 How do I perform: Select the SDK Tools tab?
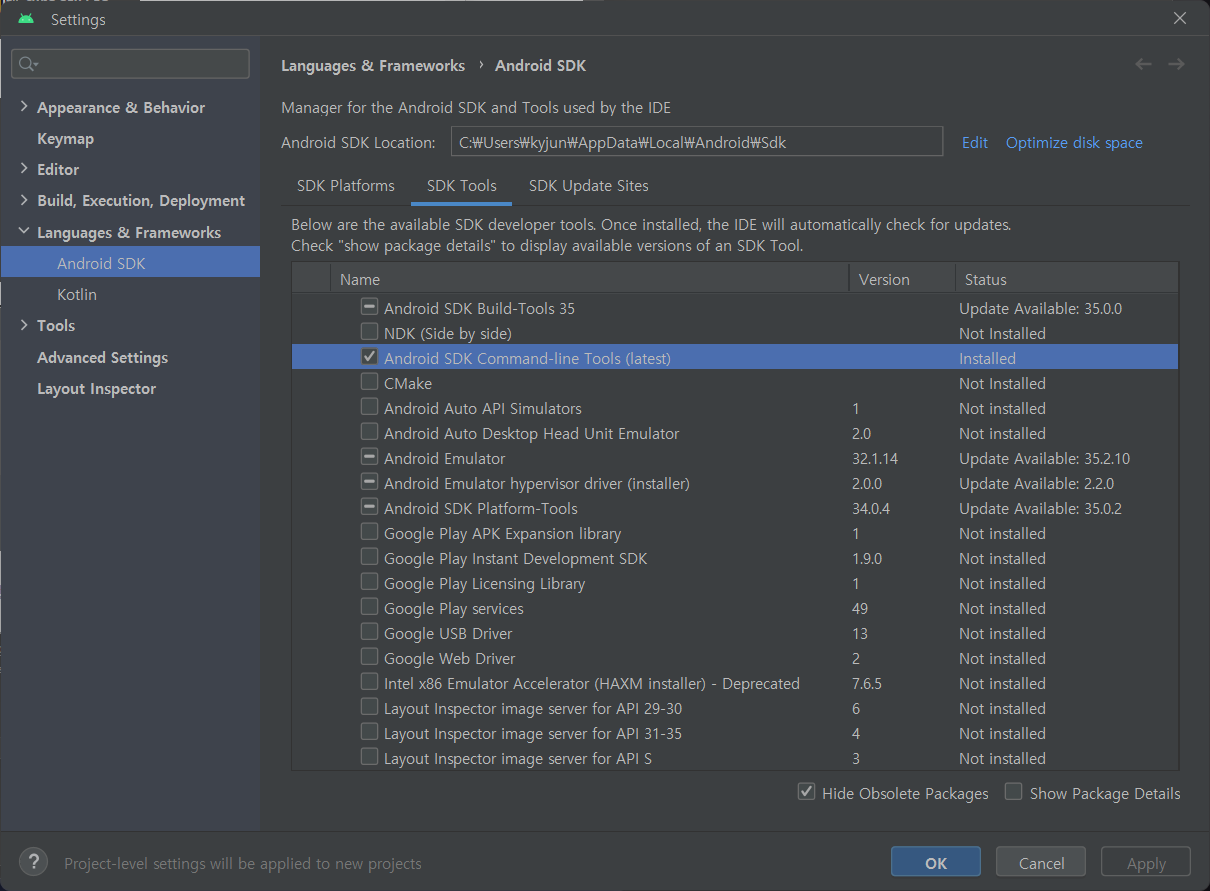point(462,185)
